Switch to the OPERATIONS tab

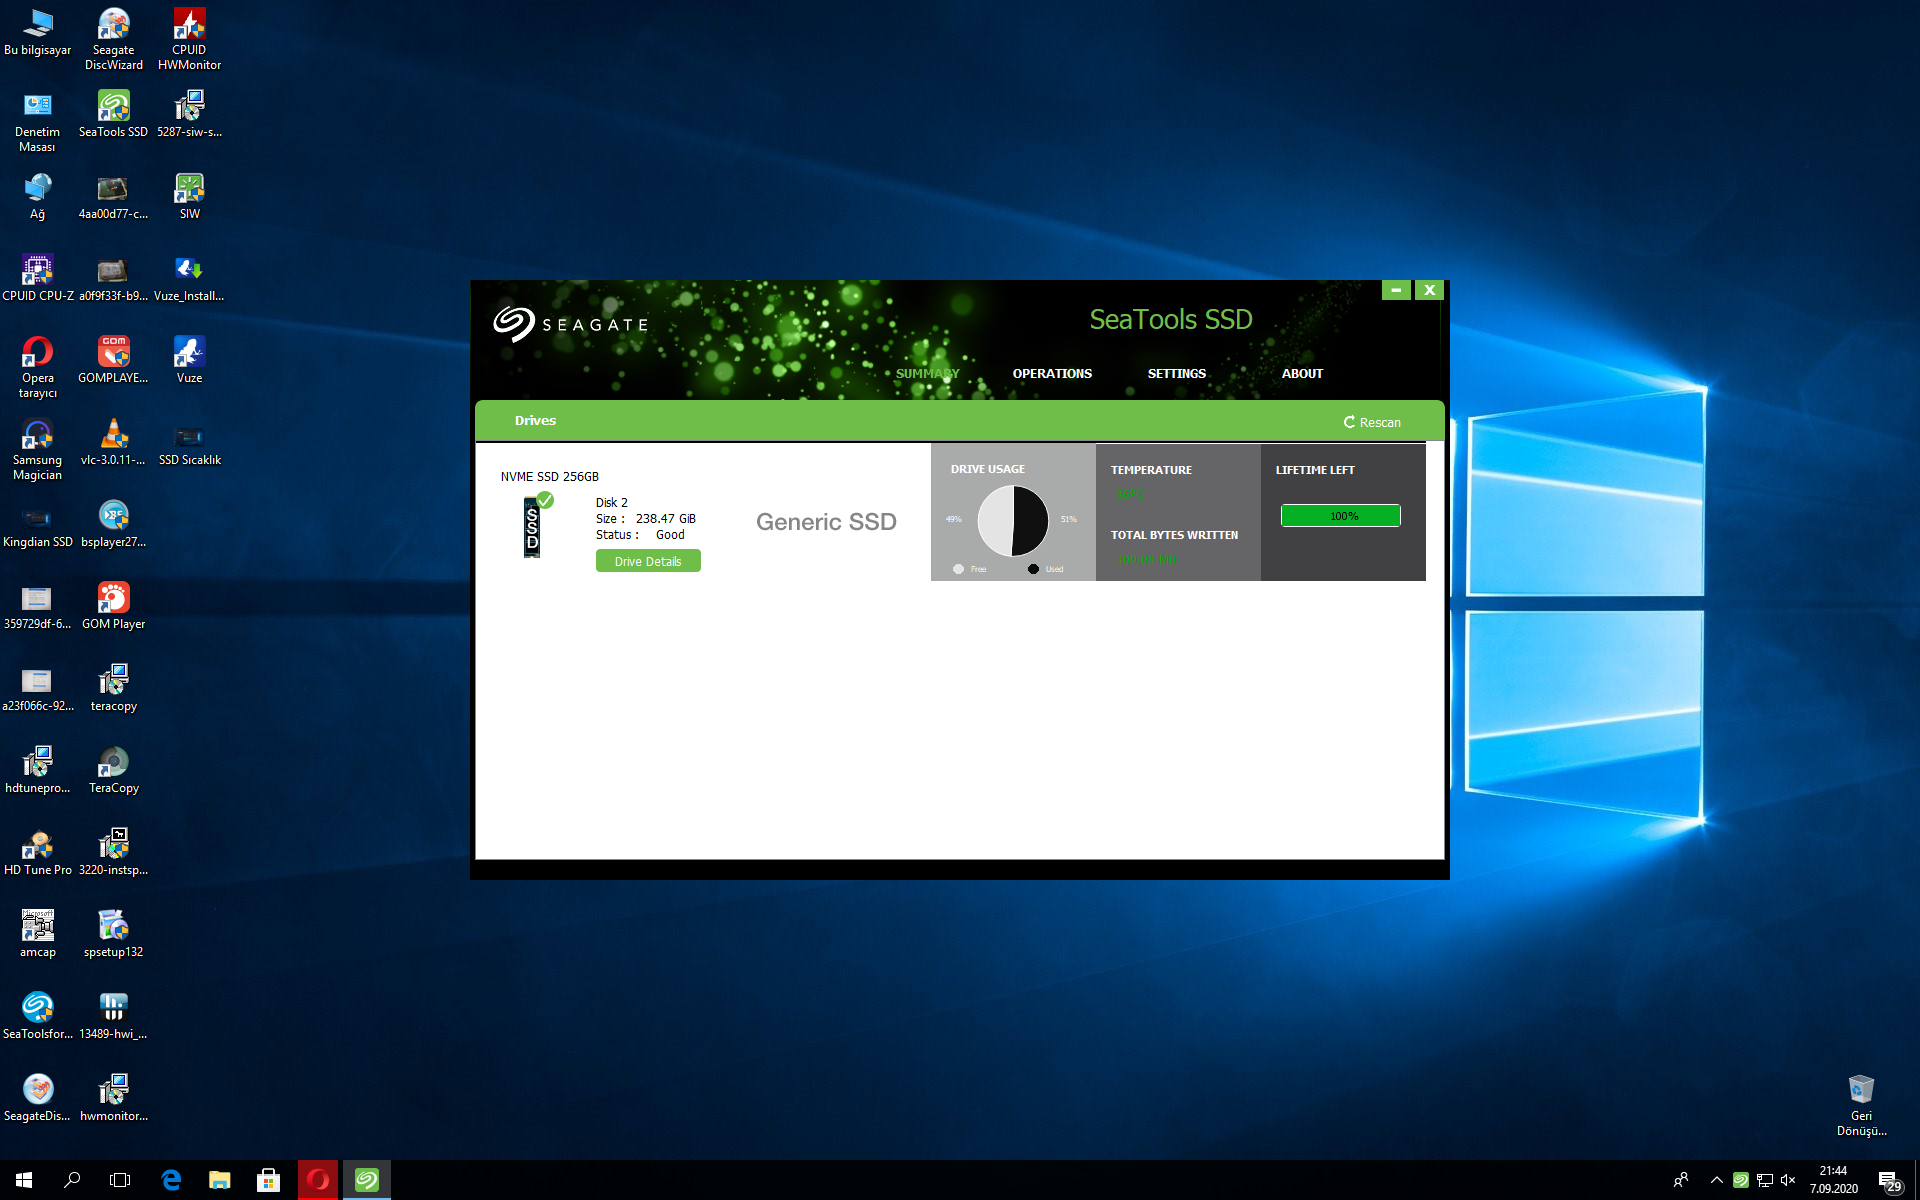pyautogui.click(x=1052, y=374)
